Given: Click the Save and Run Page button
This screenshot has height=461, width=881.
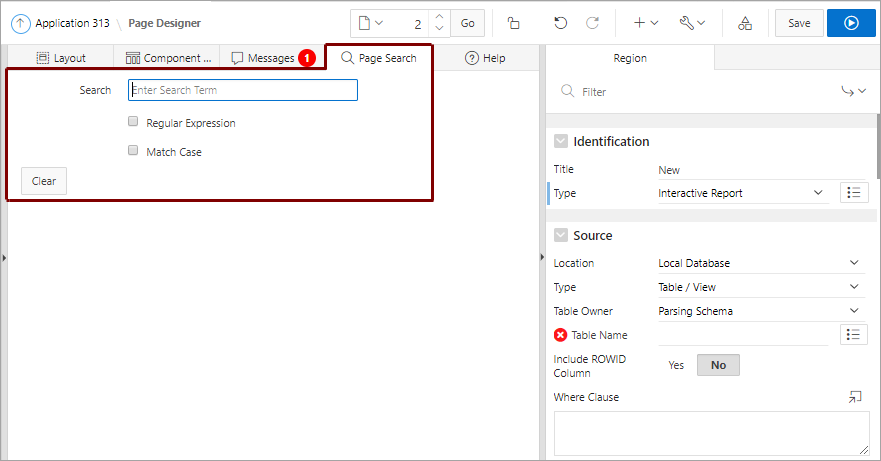Looking at the screenshot, I should pos(851,23).
